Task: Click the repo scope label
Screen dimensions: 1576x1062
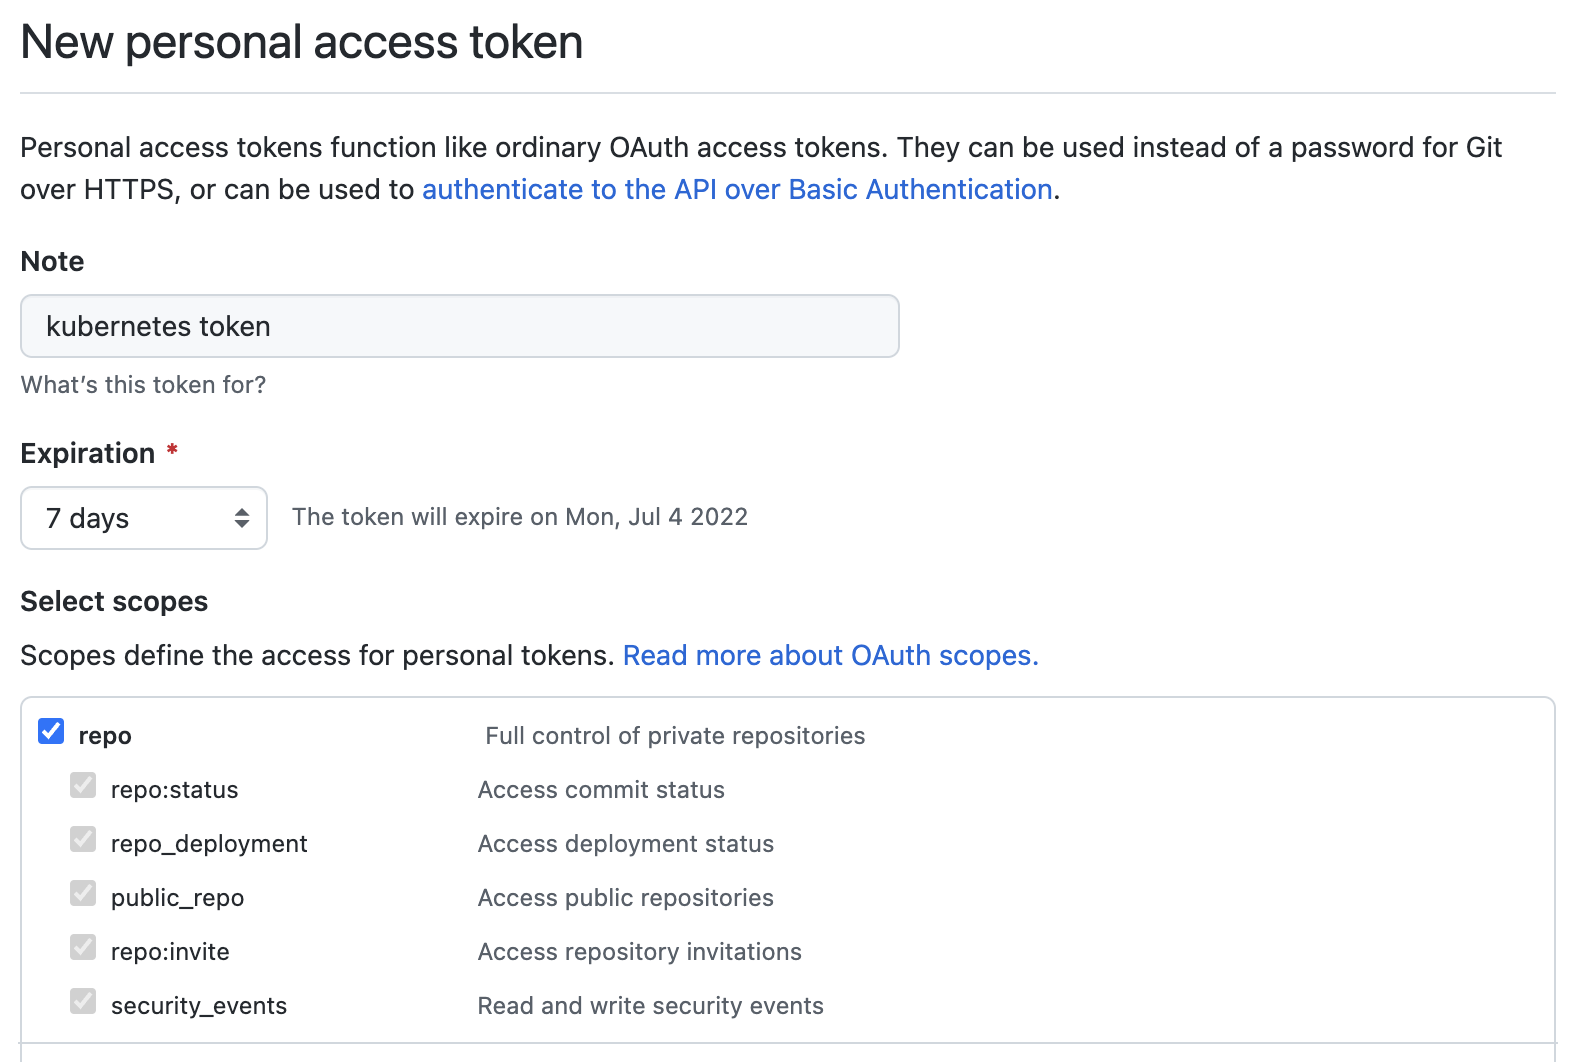Action: tap(106, 735)
